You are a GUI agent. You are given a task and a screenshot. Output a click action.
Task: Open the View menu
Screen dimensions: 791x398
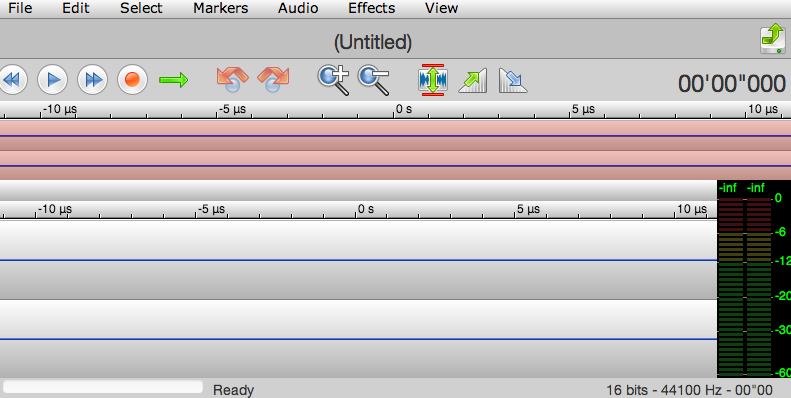pos(441,8)
